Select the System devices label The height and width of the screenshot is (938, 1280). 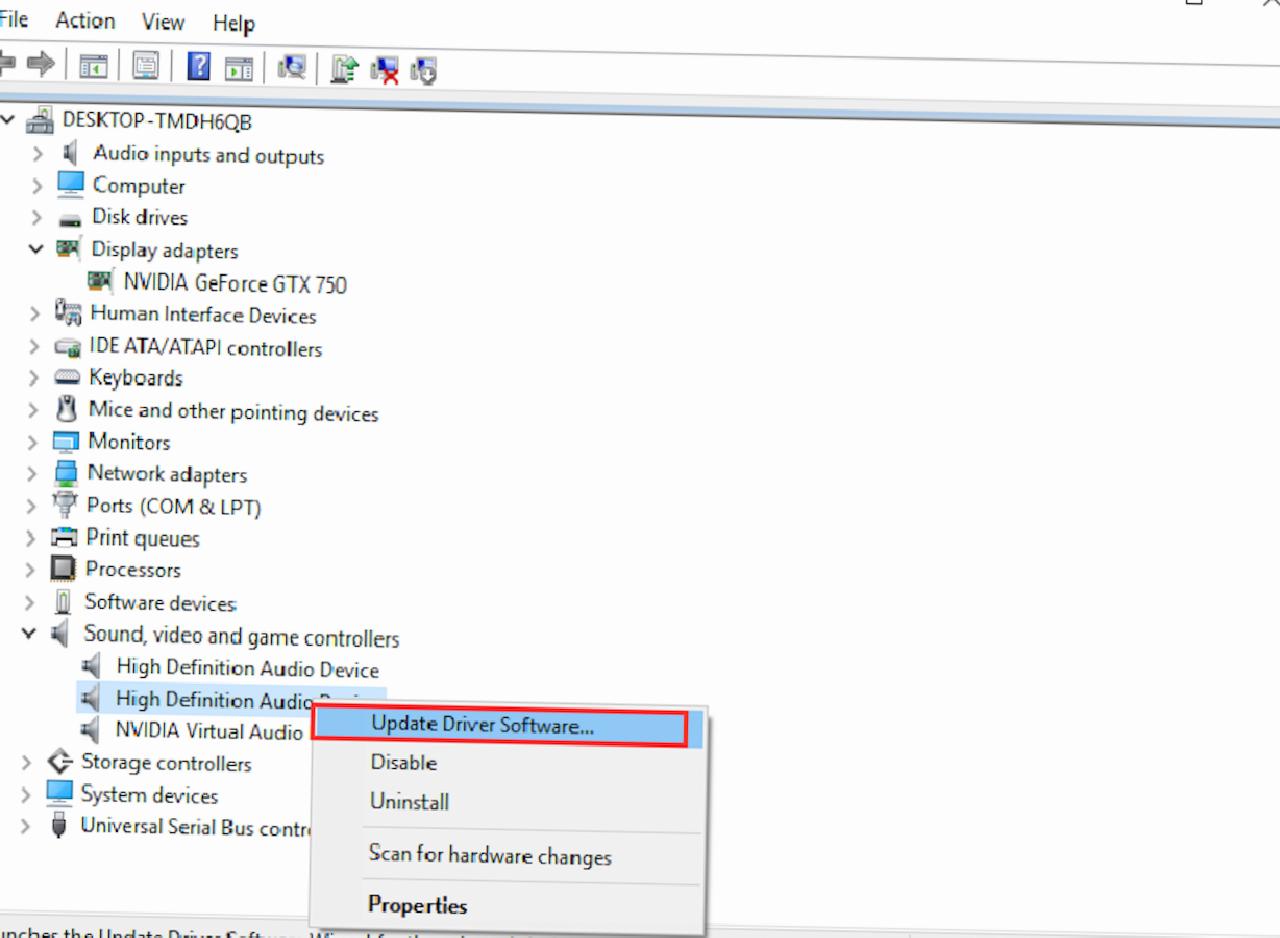[149, 795]
